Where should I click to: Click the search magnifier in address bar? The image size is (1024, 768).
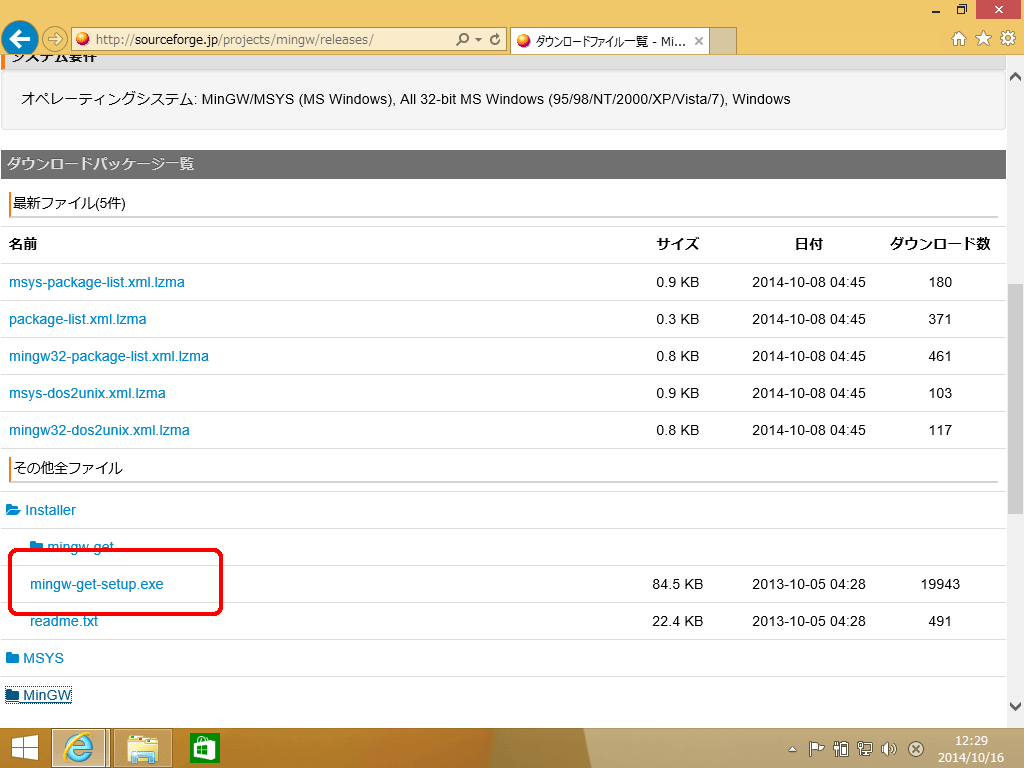coord(462,40)
